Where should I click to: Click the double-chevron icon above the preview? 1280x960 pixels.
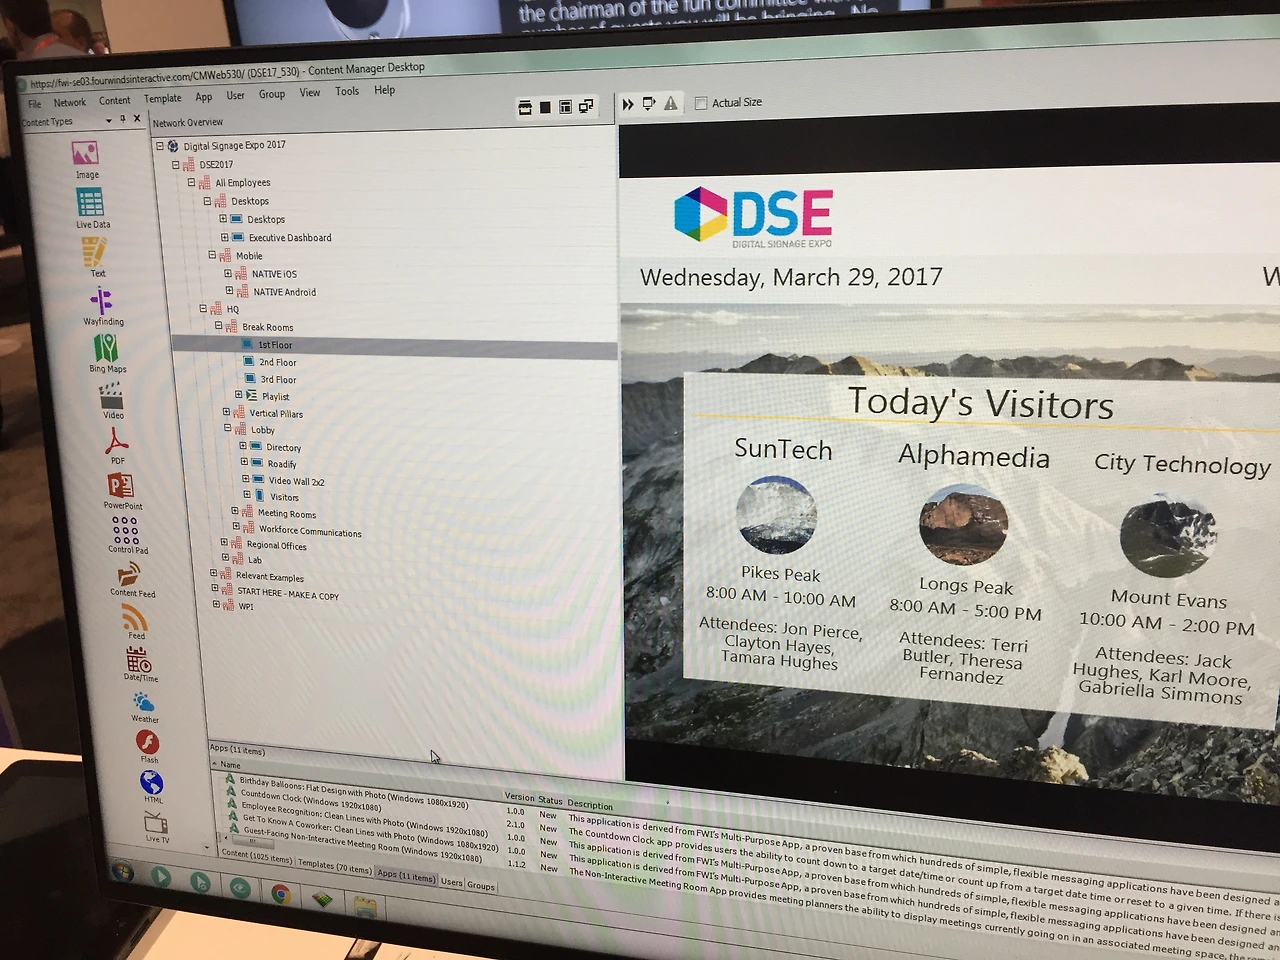coord(628,104)
